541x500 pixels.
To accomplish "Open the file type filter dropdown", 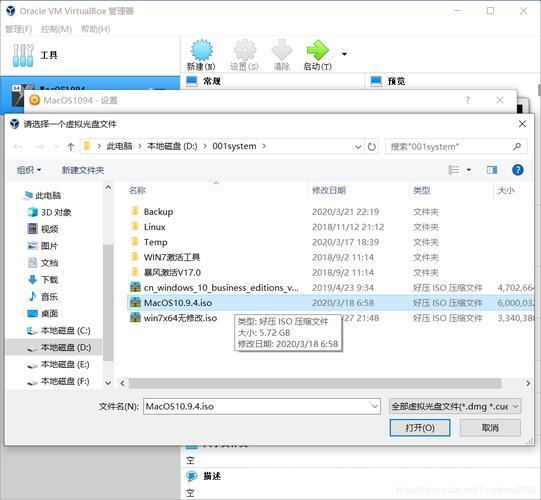I will (x=455, y=406).
